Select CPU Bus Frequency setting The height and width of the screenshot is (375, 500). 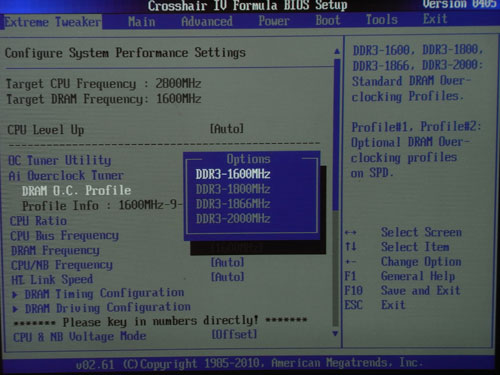click(64, 236)
